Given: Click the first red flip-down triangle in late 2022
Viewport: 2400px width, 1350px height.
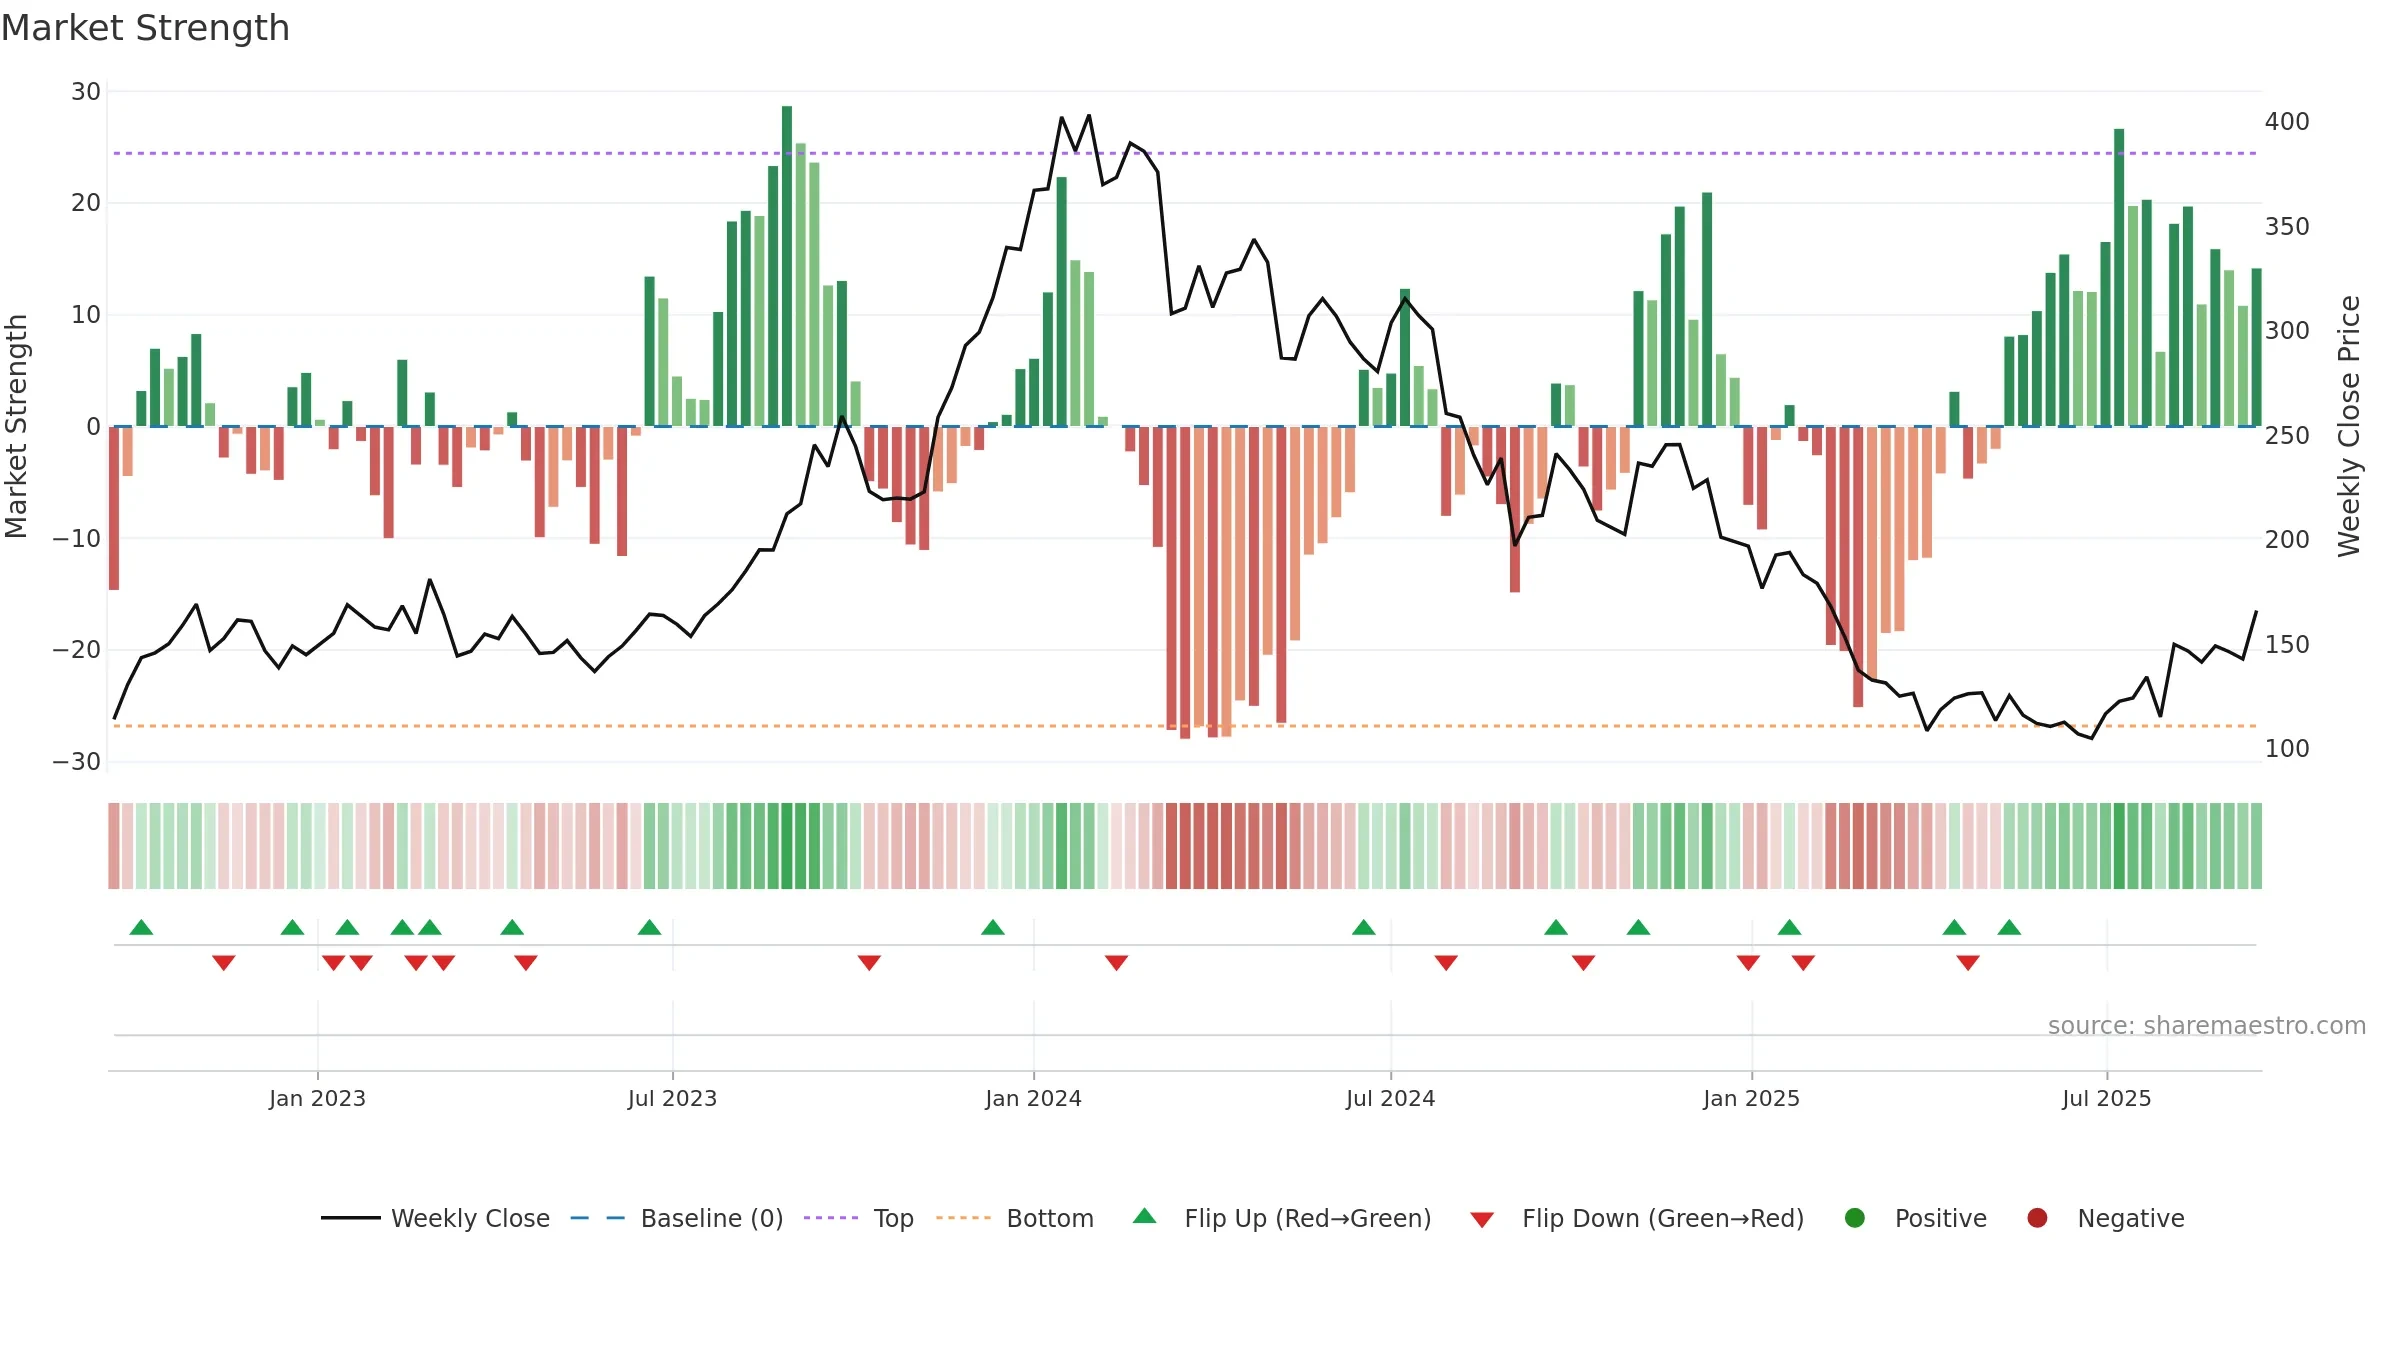Looking at the screenshot, I should coord(224,962).
